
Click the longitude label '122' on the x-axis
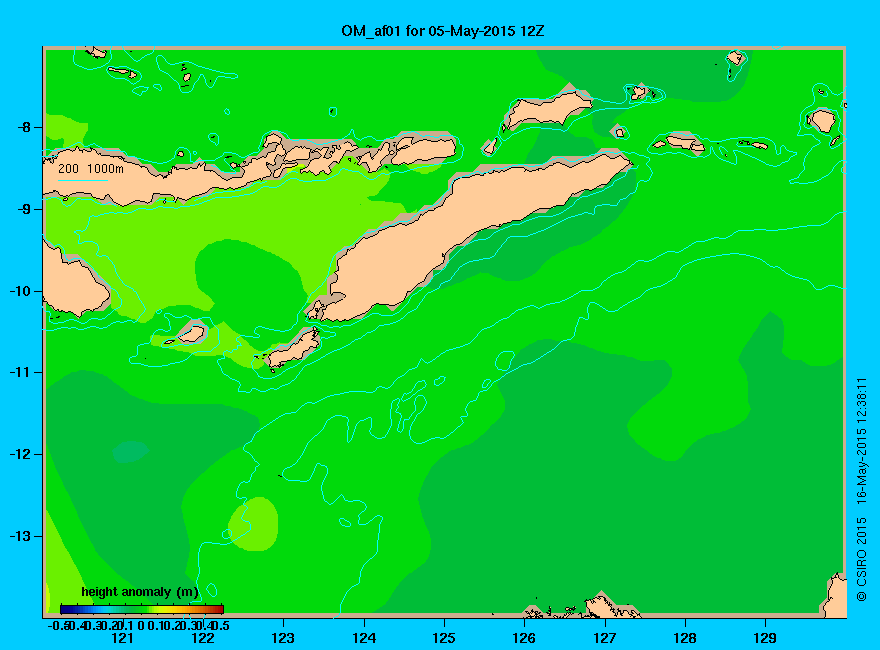point(203,638)
